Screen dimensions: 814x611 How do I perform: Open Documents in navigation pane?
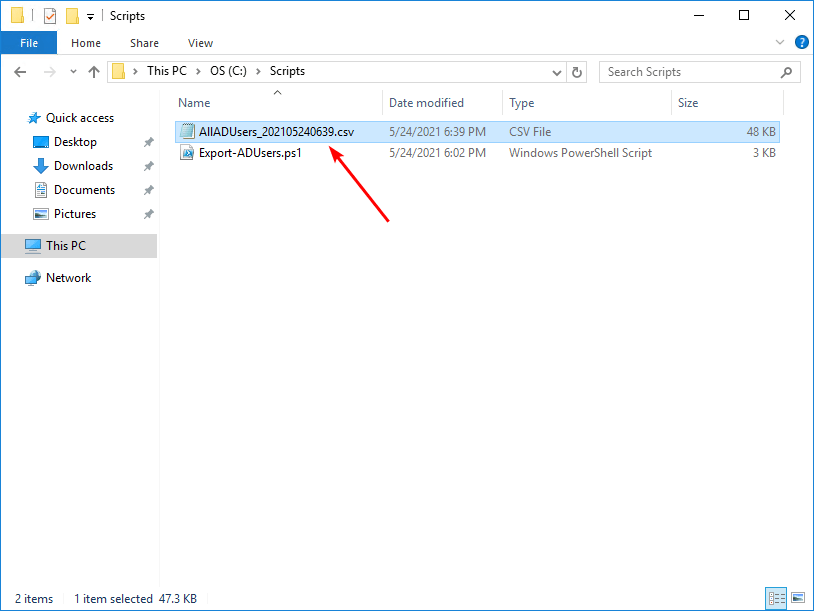85,189
